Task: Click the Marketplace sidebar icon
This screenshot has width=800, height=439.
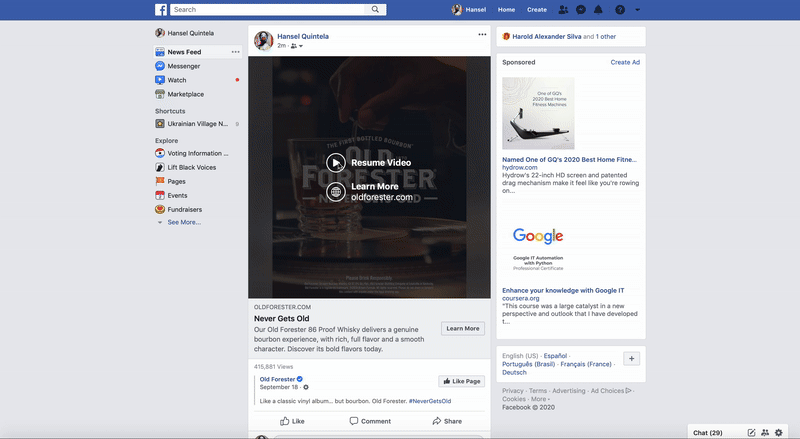Action: tap(160, 94)
